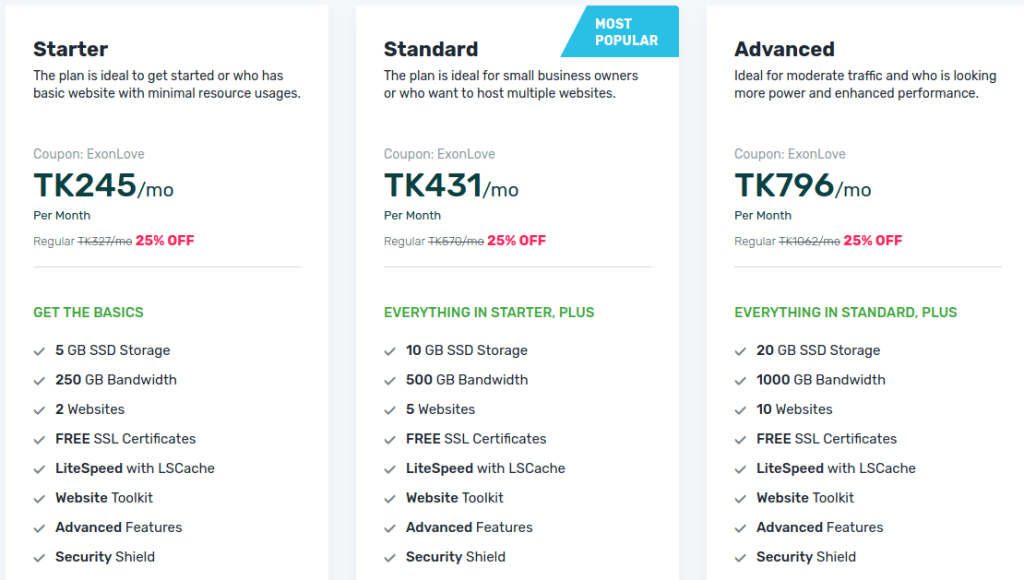Select the MOST POPULAR badge on Standard plan

point(625,31)
